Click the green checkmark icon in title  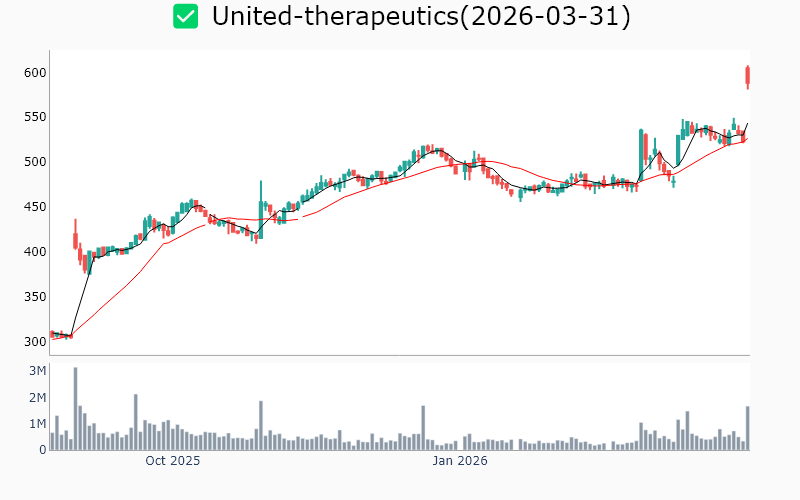tap(185, 16)
